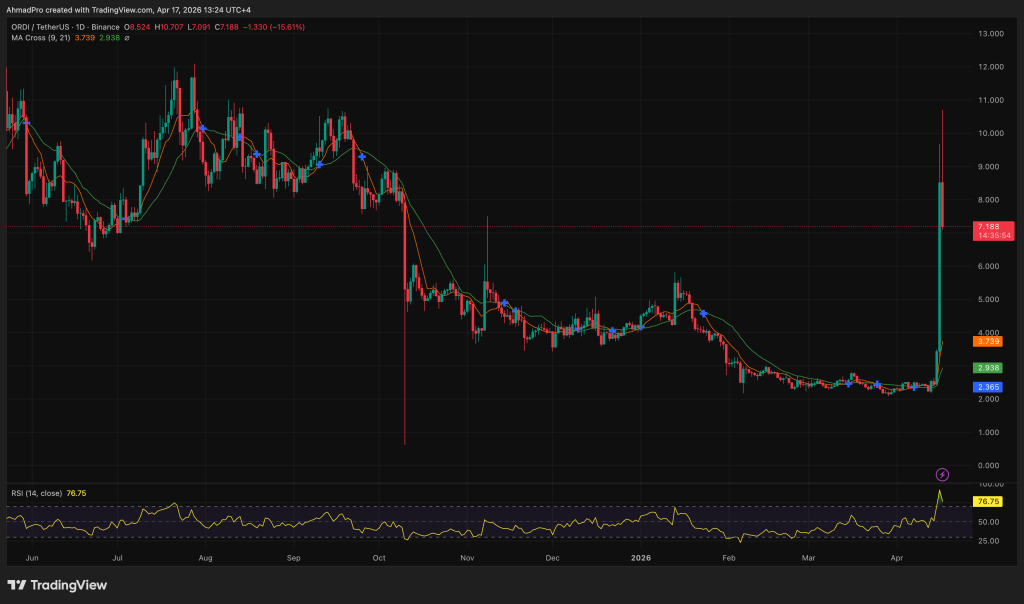Click the Apr label on the time axis
Image resolution: width=1024 pixels, height=604 pixels.
[x=895, y=558]
